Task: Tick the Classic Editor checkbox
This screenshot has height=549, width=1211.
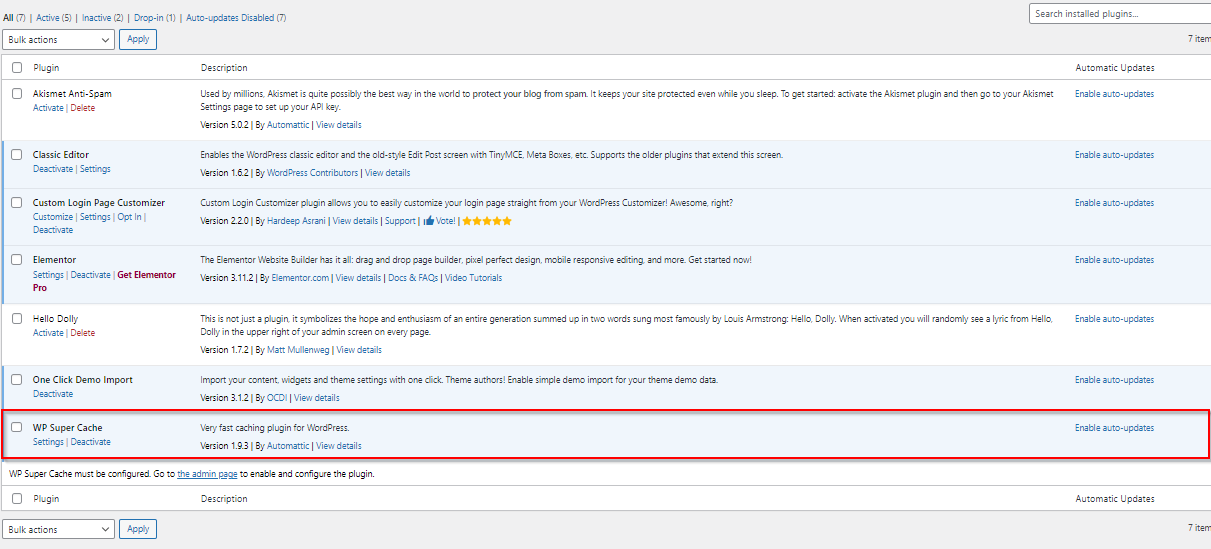Action: [17, 155]
